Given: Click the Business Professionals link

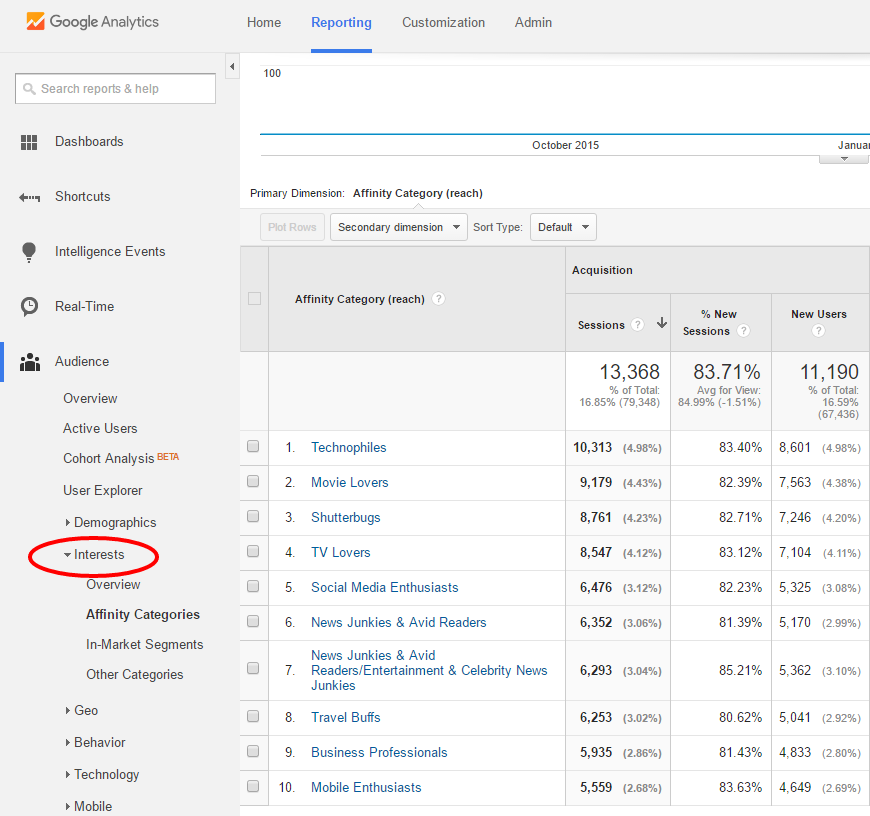Looking at the screenshot, I should pyautogui.click(x=379, y=752).
